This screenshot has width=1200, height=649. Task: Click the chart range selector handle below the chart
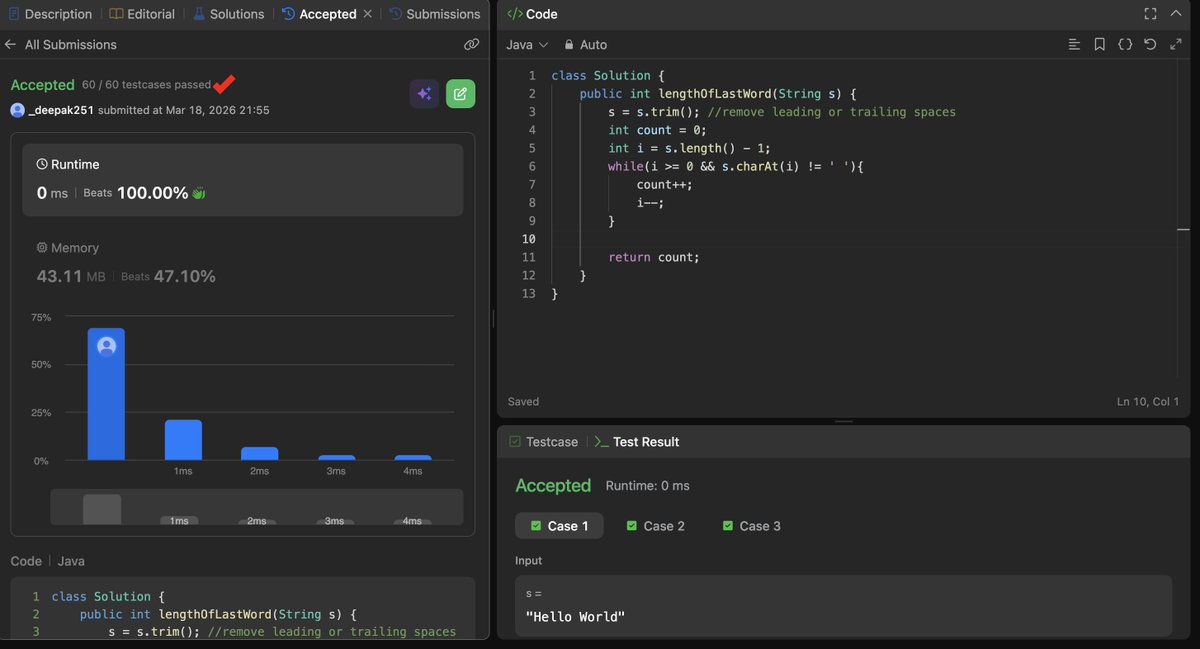102,509
